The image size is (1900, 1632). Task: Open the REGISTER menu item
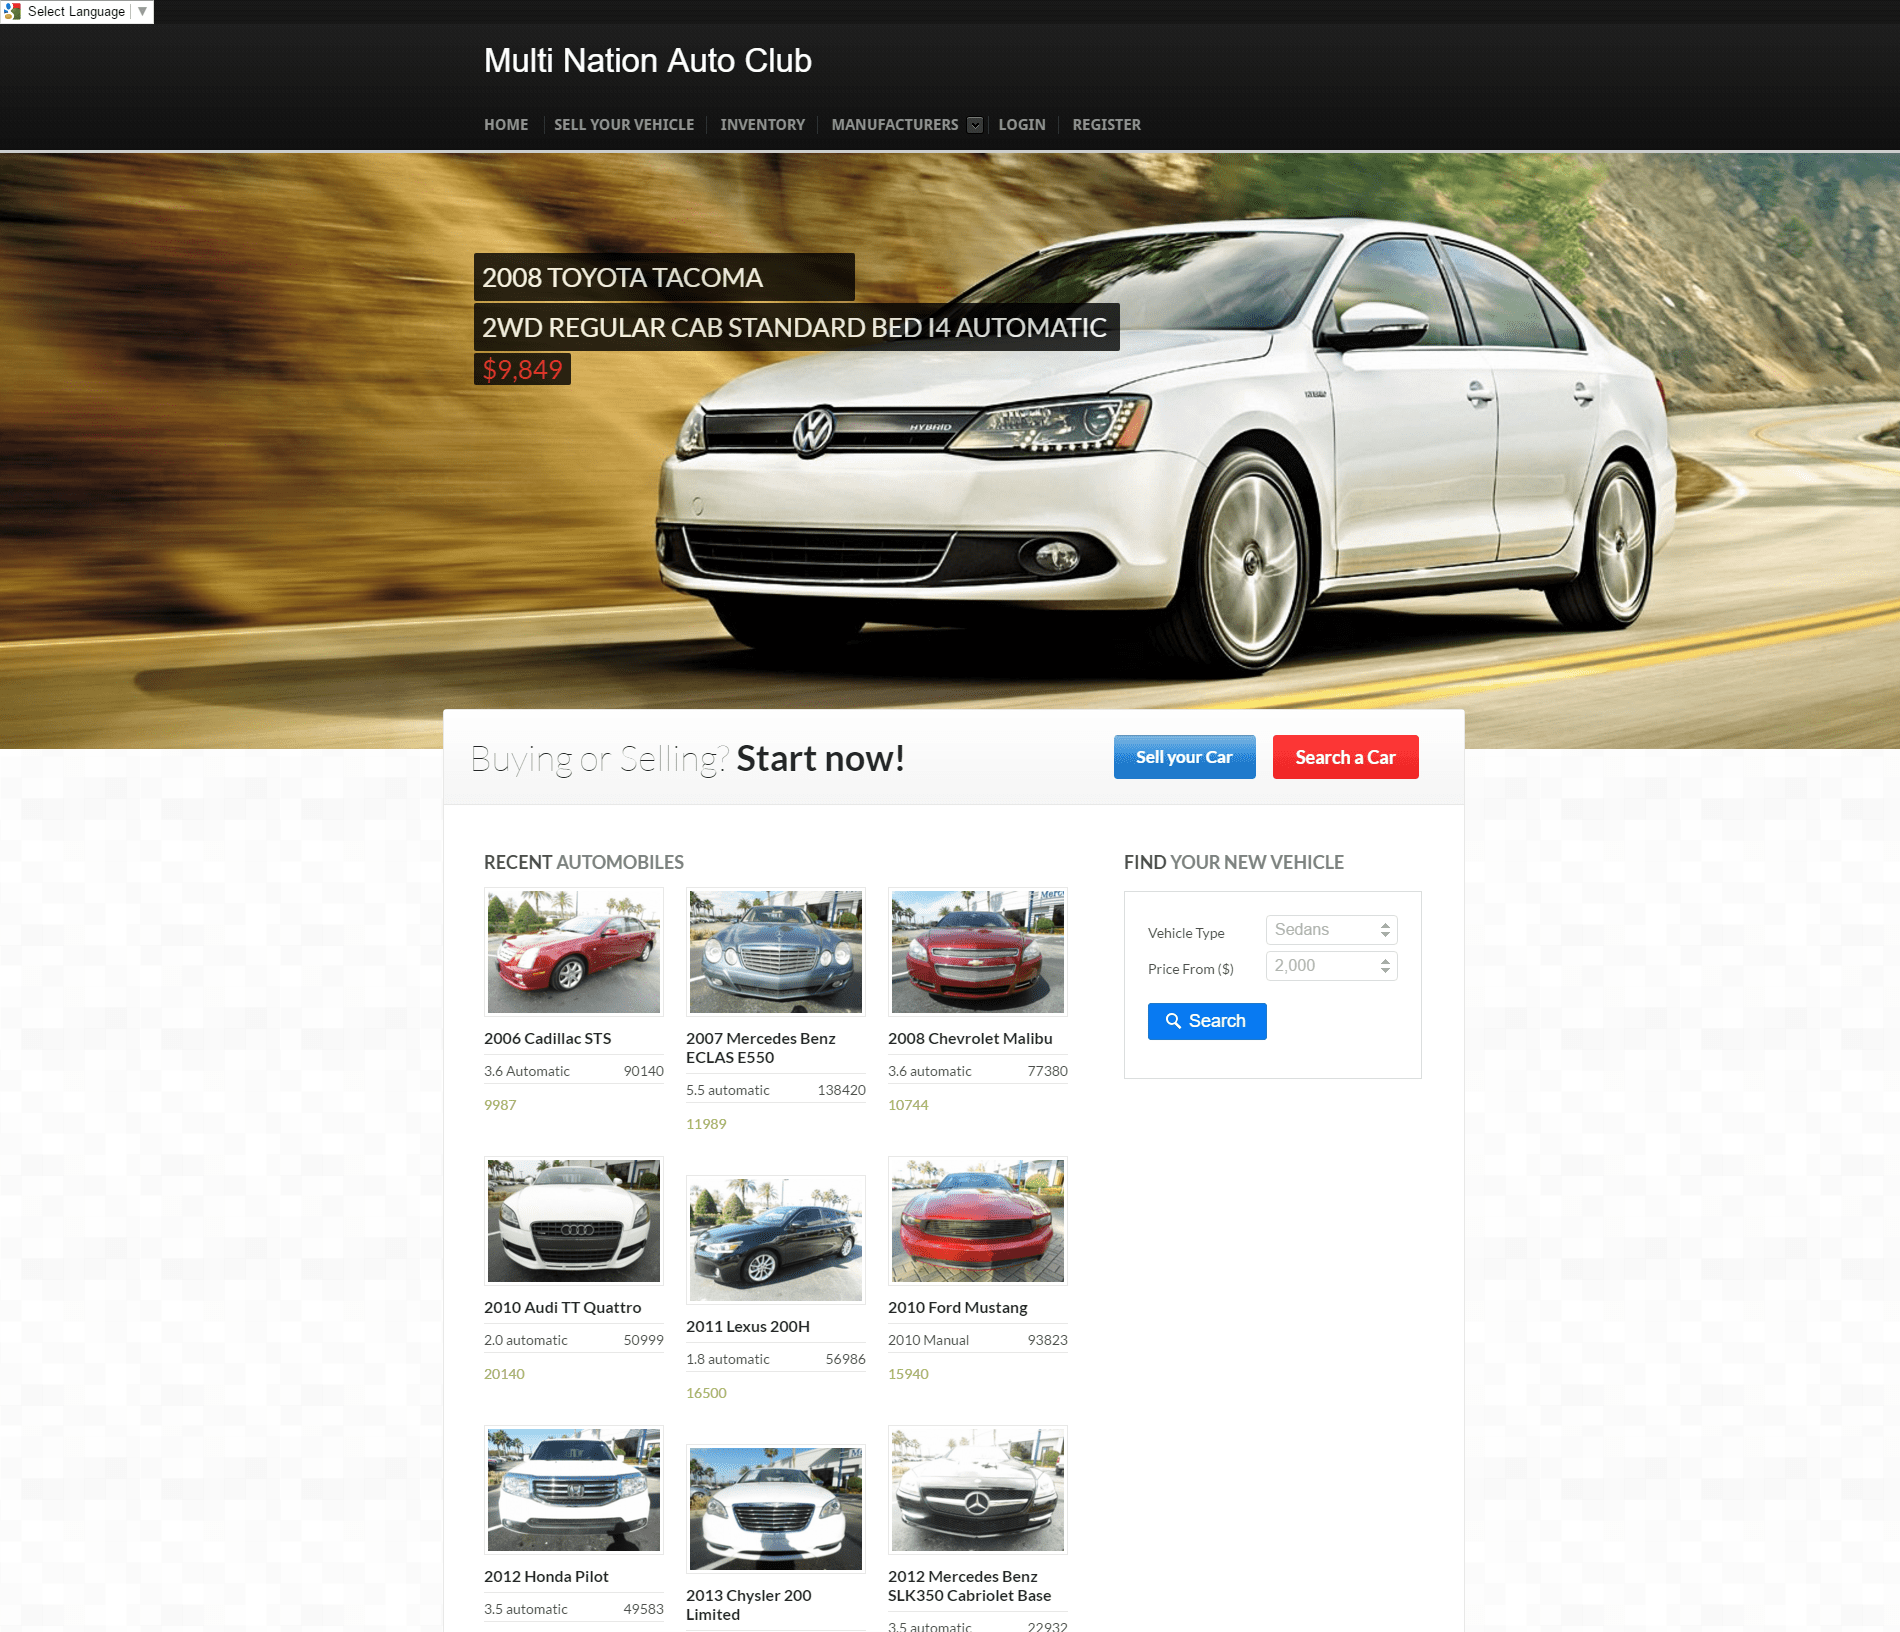pyautogui.click(x=1106, y=125)
